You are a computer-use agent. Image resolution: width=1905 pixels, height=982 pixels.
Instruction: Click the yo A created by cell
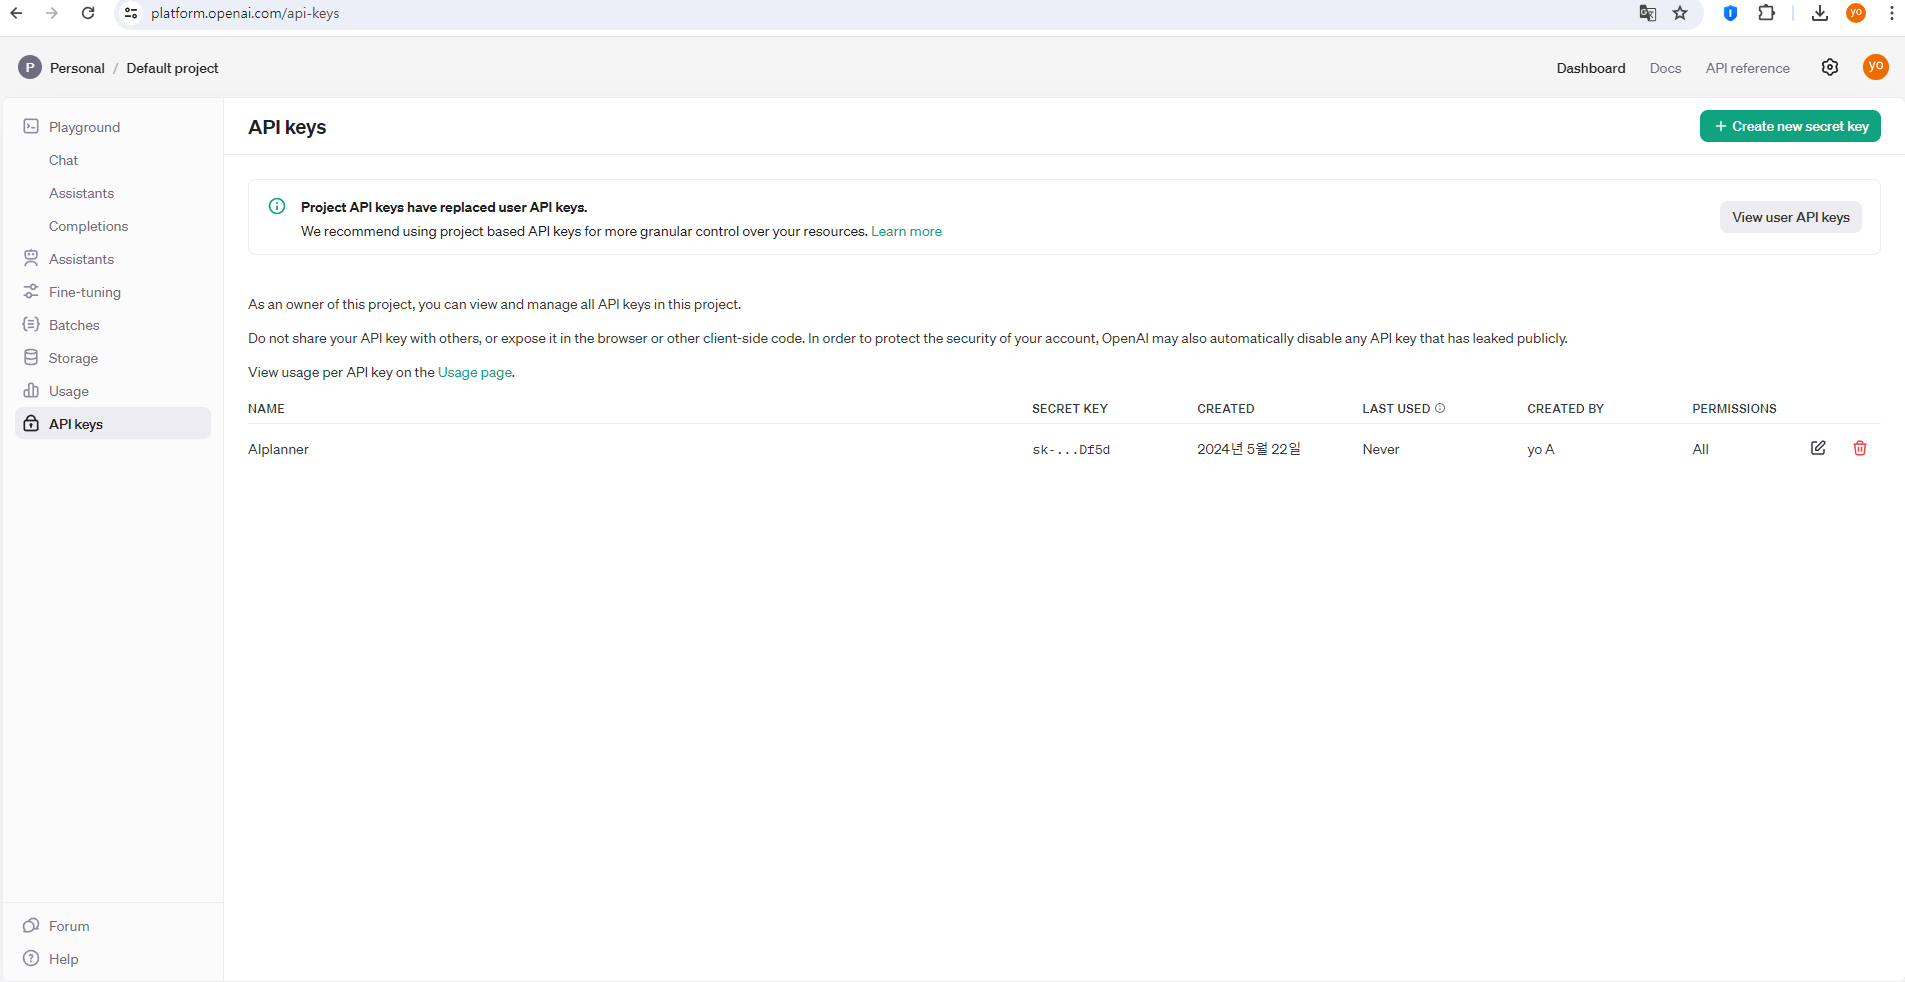click(1540, 449)
